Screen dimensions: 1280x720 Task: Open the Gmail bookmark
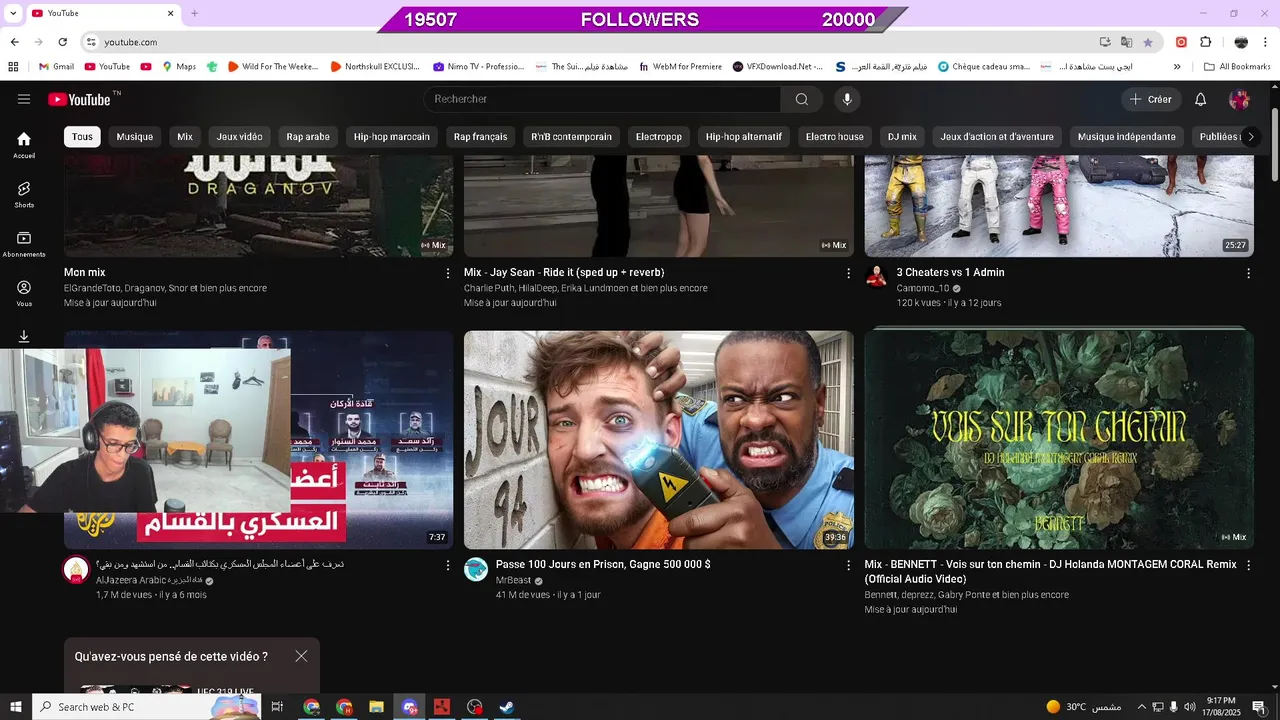[56, 67]
